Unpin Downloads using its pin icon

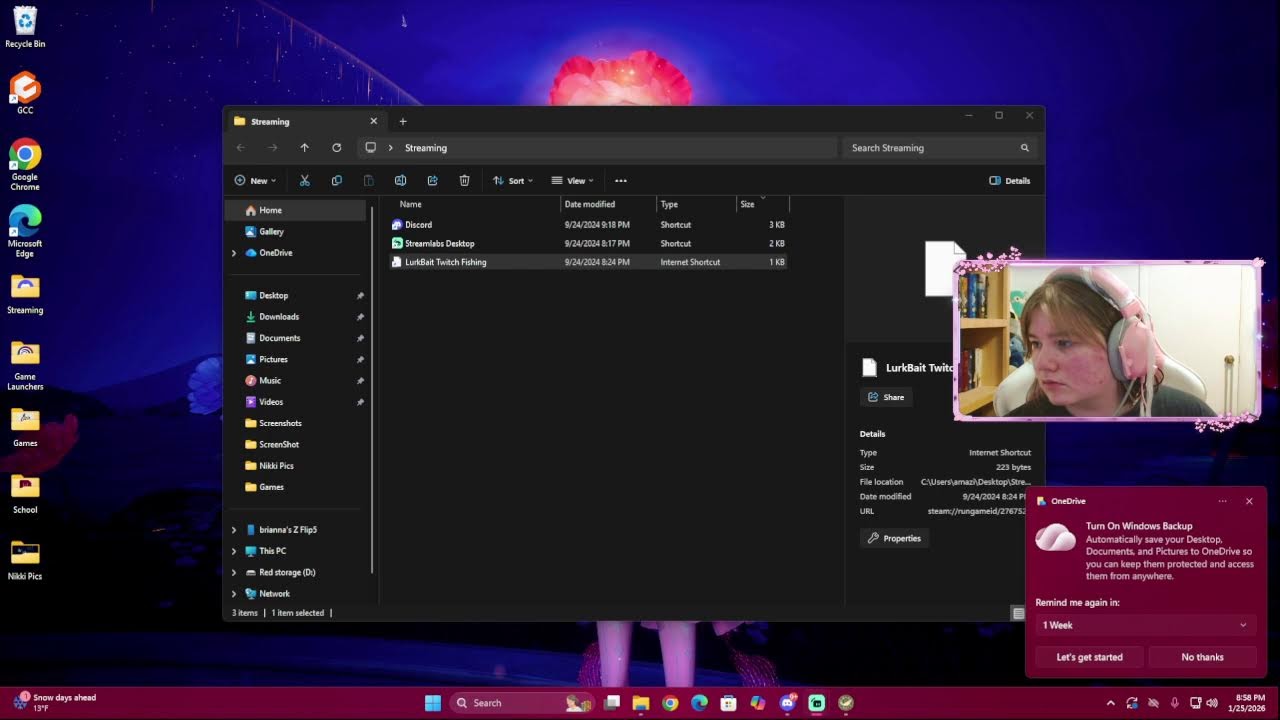[360, 317]
